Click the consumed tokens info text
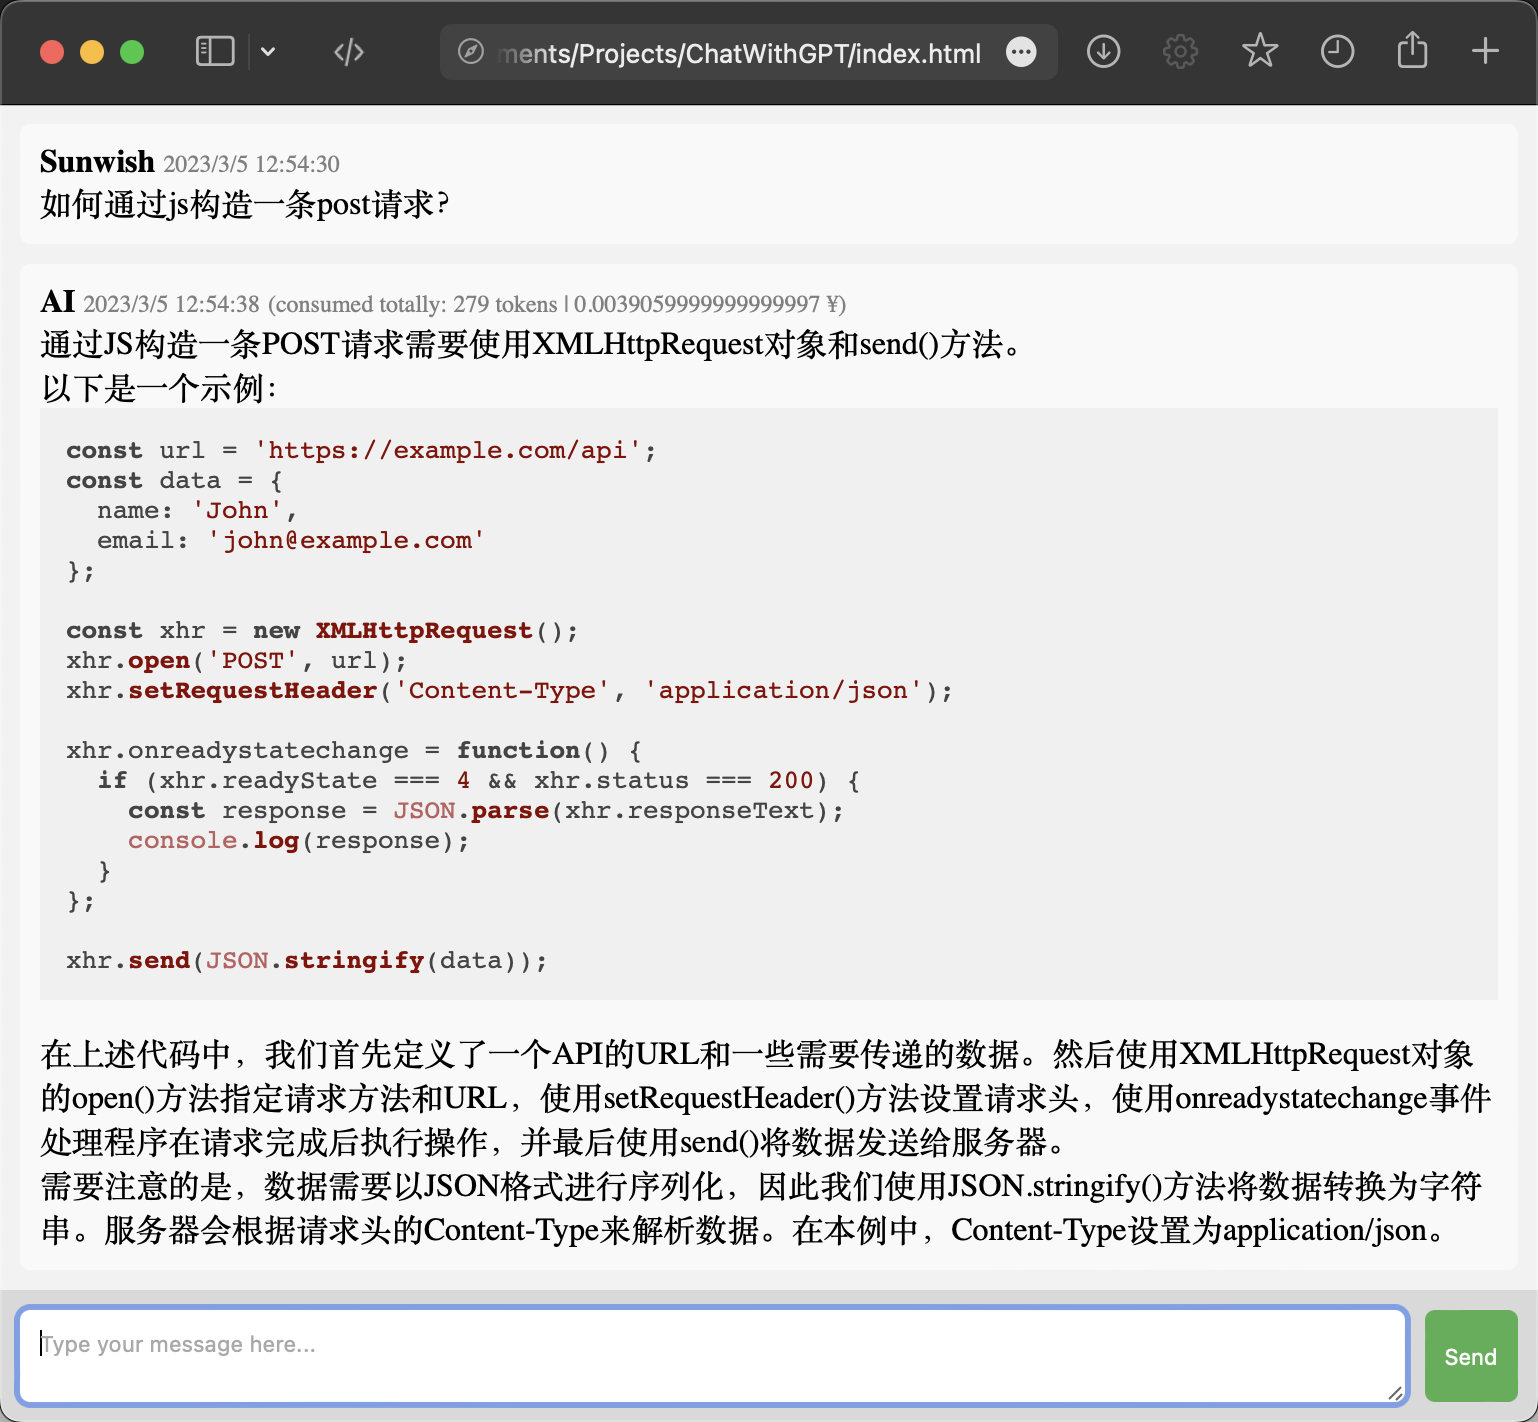The width and height of the screenshot is (1538, 1422). 557,304
